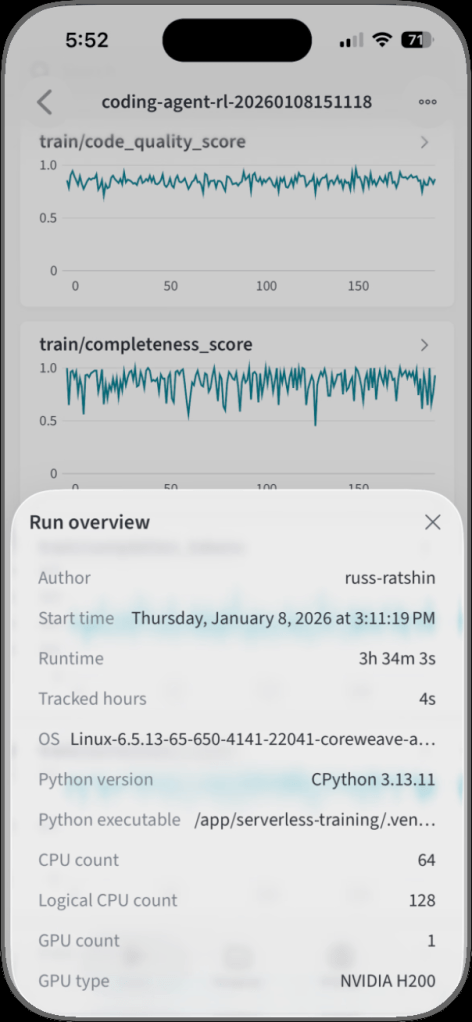This screenshot has height=1022, width=472.
Task: Expand train/code_quality_score chart chevron
Action: pyautogui.click(x=425, y=142)
